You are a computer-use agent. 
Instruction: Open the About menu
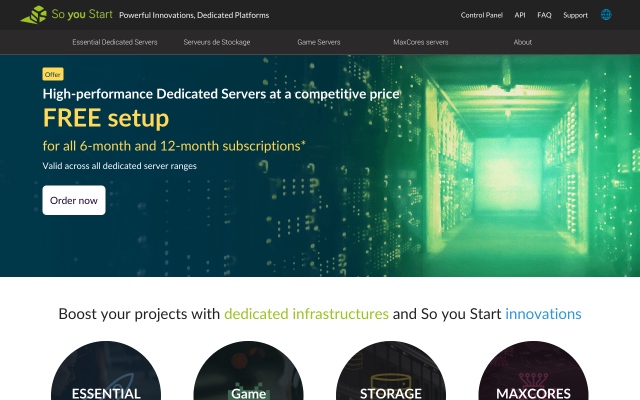(x=522, y=42)
